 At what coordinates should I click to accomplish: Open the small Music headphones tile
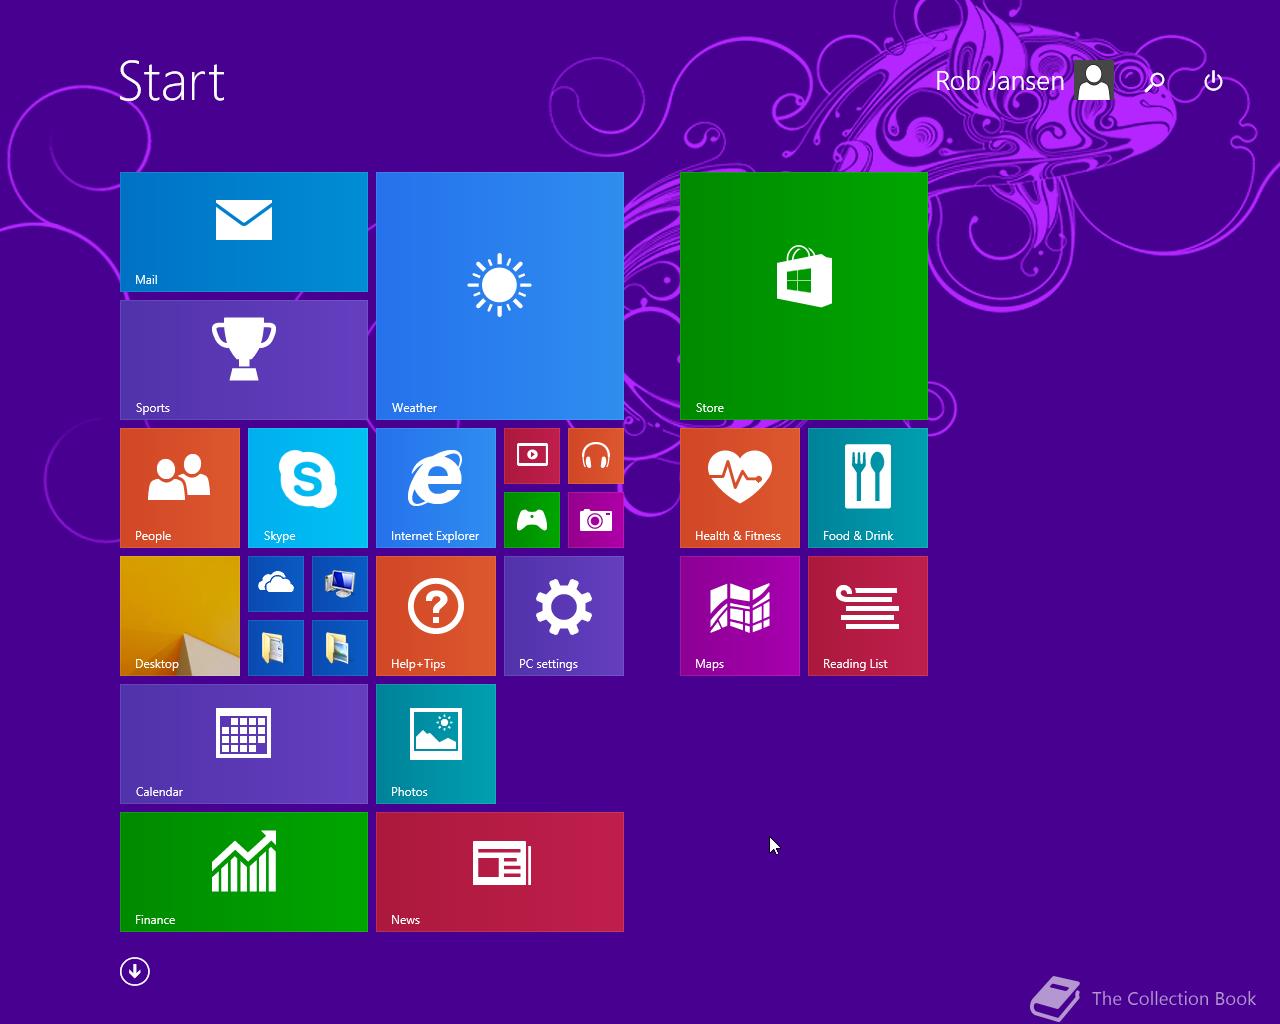tap(596, 456)
